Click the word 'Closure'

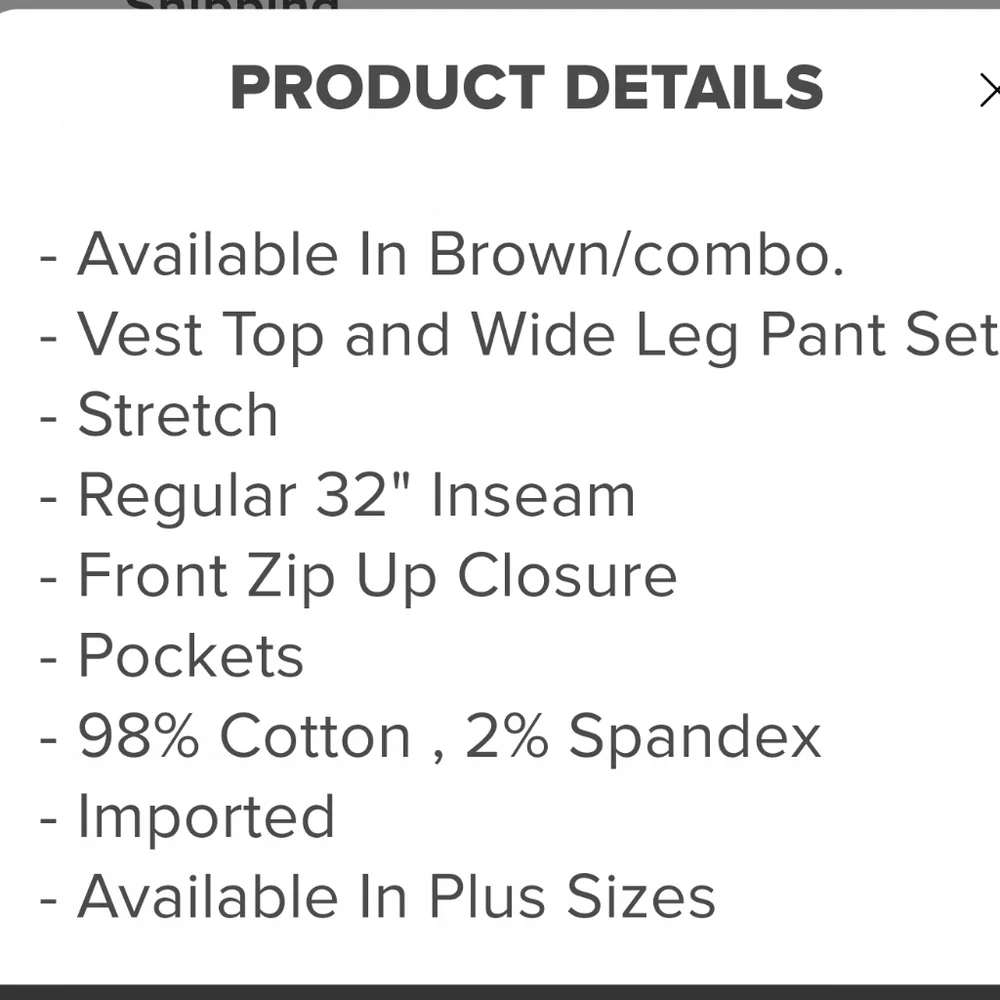(567, 576)
